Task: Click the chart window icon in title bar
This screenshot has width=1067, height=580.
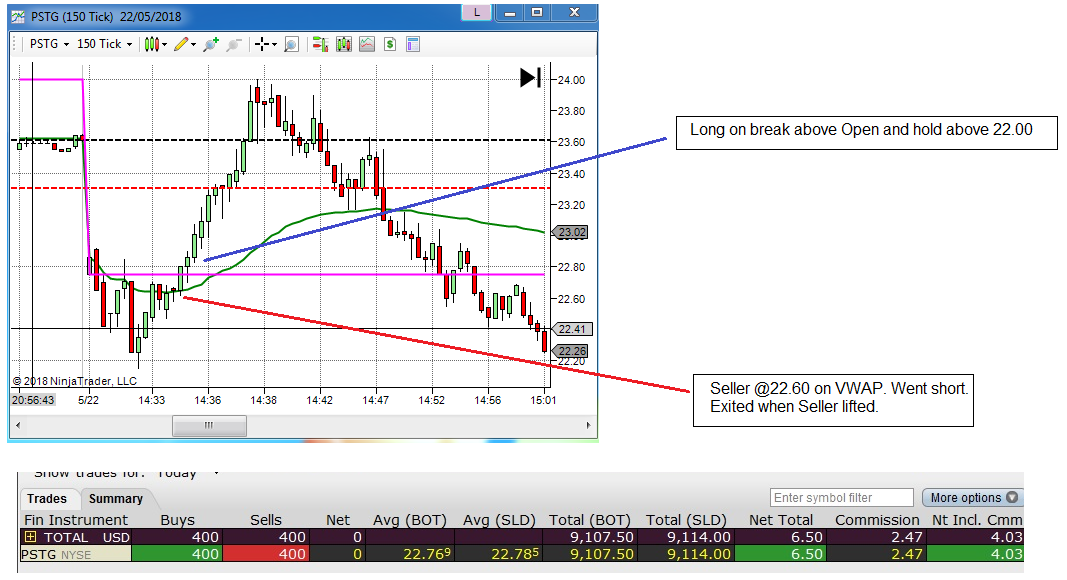Action: point(18,16)
